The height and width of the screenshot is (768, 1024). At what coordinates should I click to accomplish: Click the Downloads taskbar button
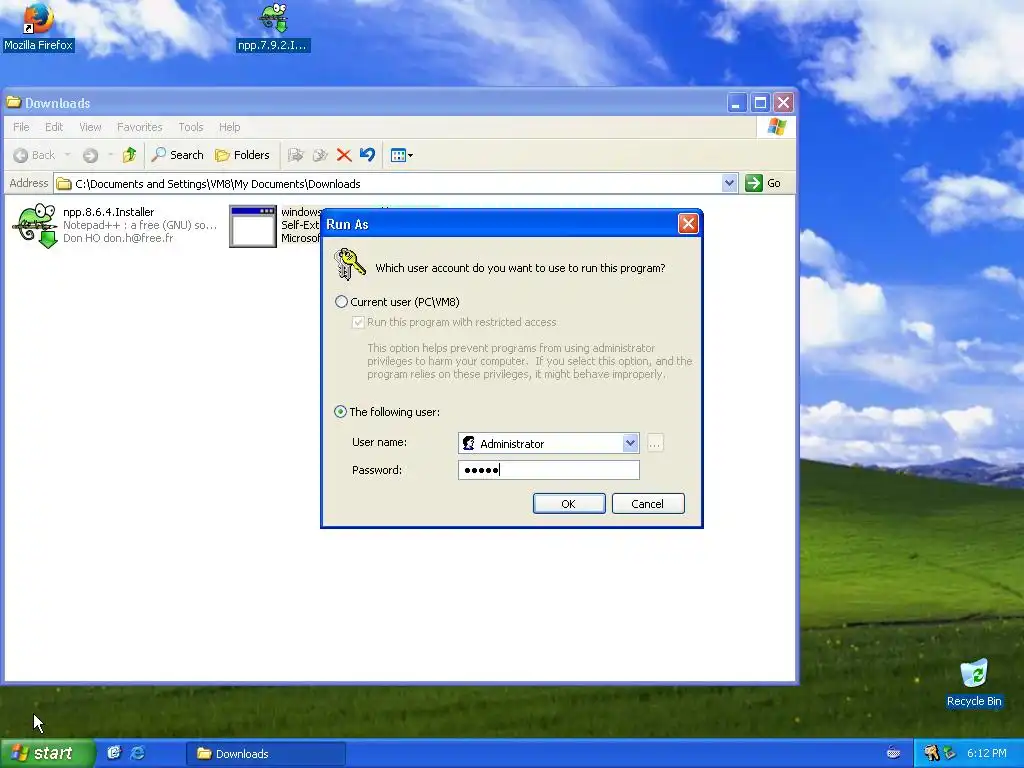coord(266,754)
